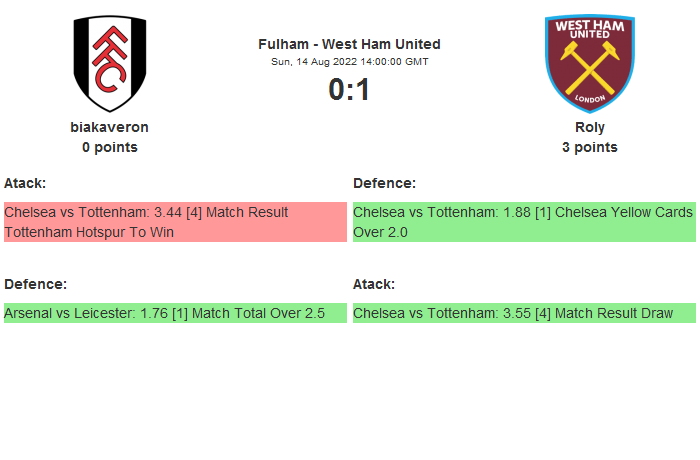
Task: Click Fulham's score digit 0
Action: pyautogui.click(x=336, y=90)
